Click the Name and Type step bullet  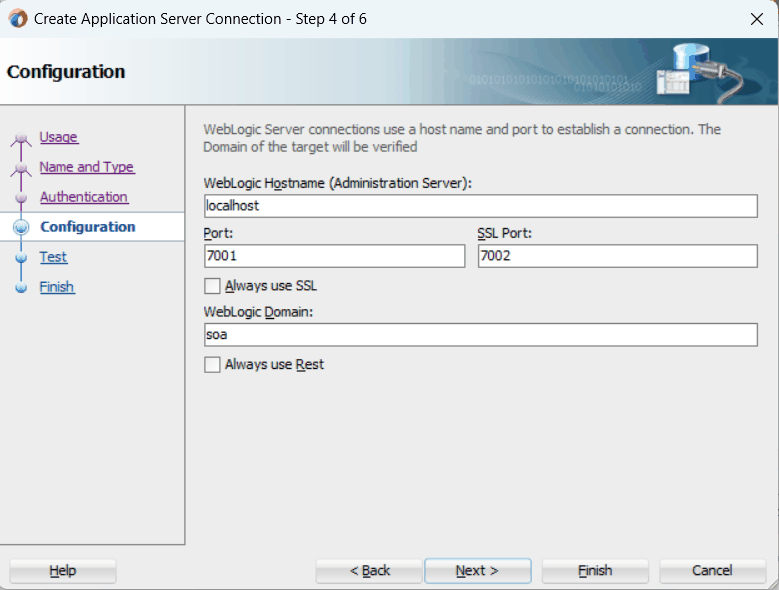click(x=21, y=168)
